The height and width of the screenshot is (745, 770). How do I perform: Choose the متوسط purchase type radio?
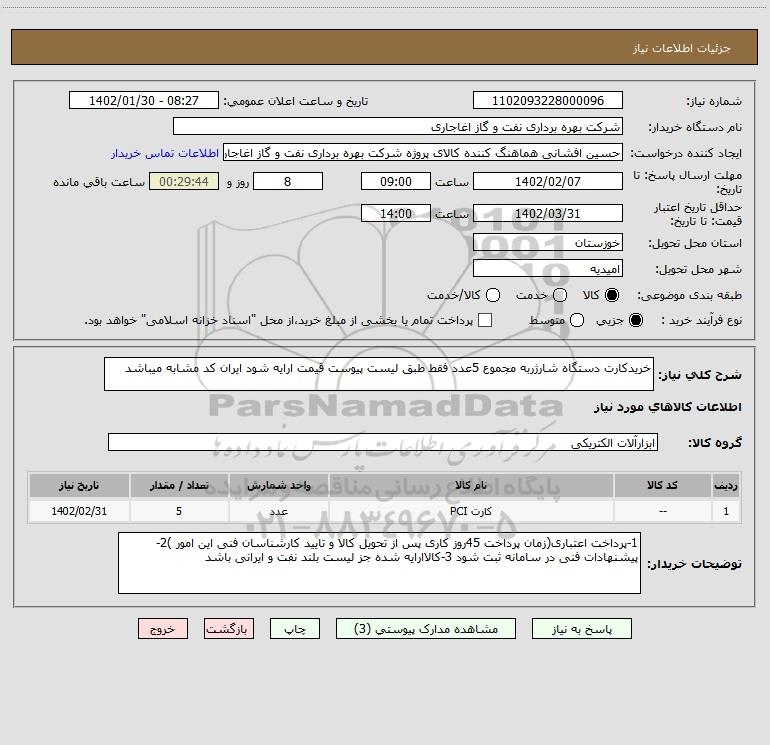tap(577, 320)
